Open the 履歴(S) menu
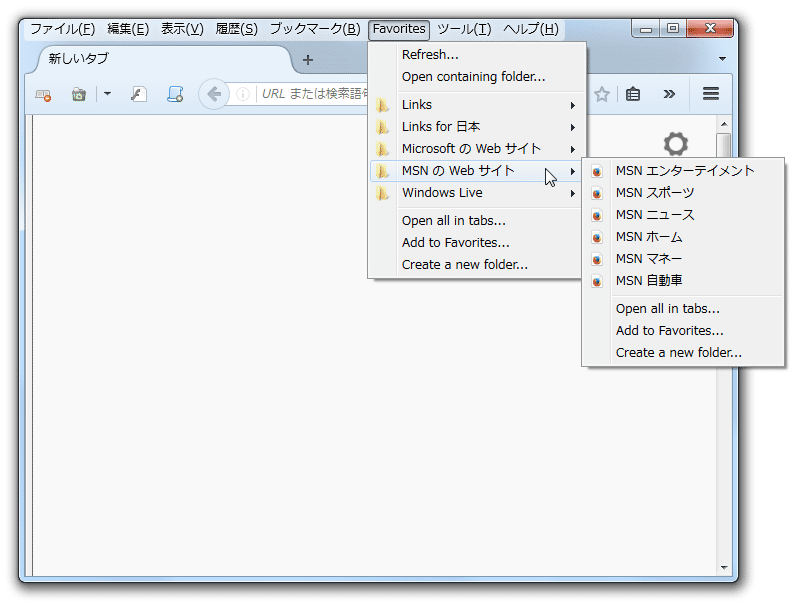Screen dimensions: 794x604 coord(236,29)
